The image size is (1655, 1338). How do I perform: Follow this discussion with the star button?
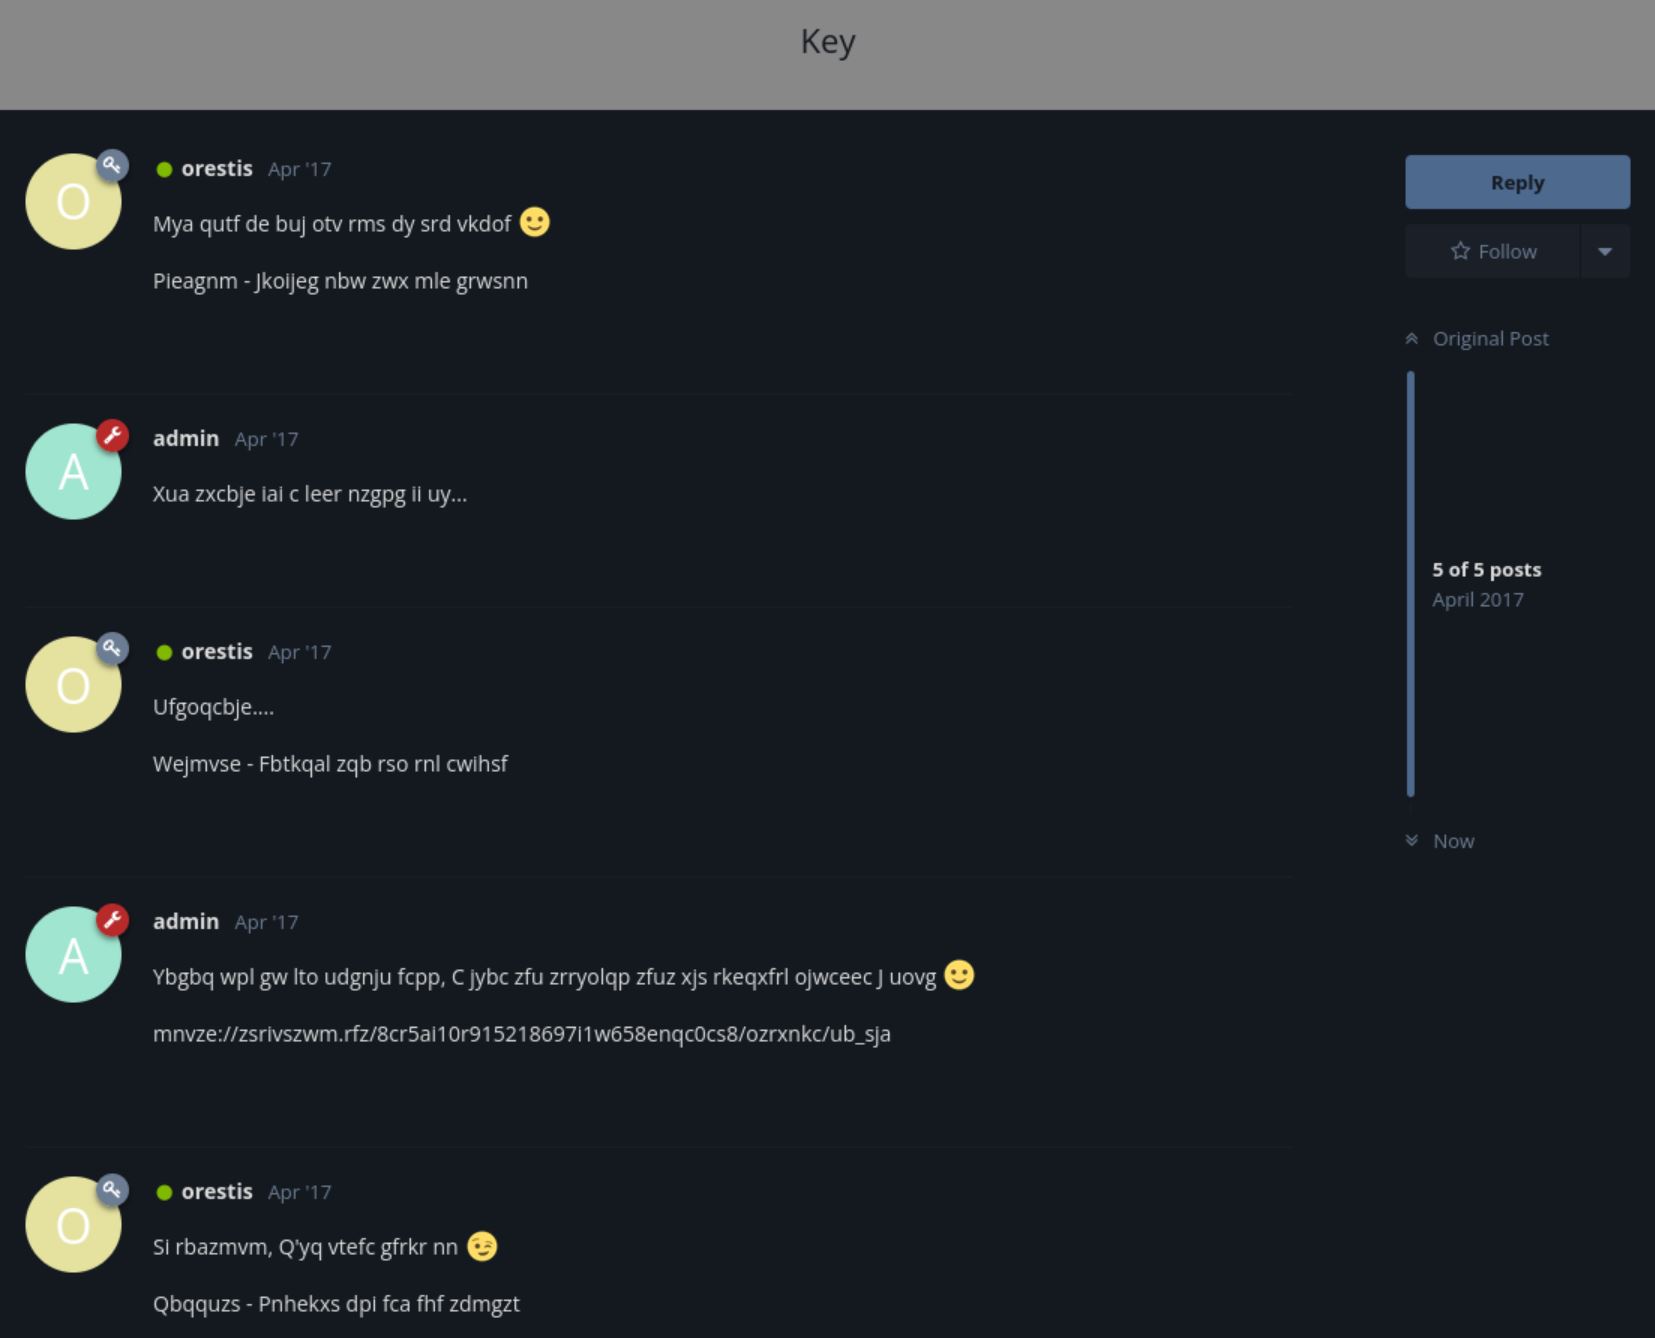click(1492, 251)
